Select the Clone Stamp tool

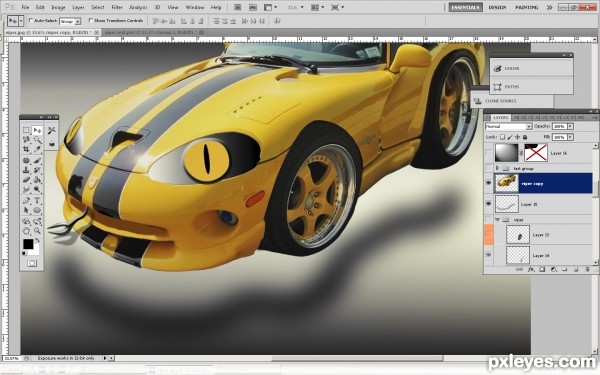pos(26,170)
